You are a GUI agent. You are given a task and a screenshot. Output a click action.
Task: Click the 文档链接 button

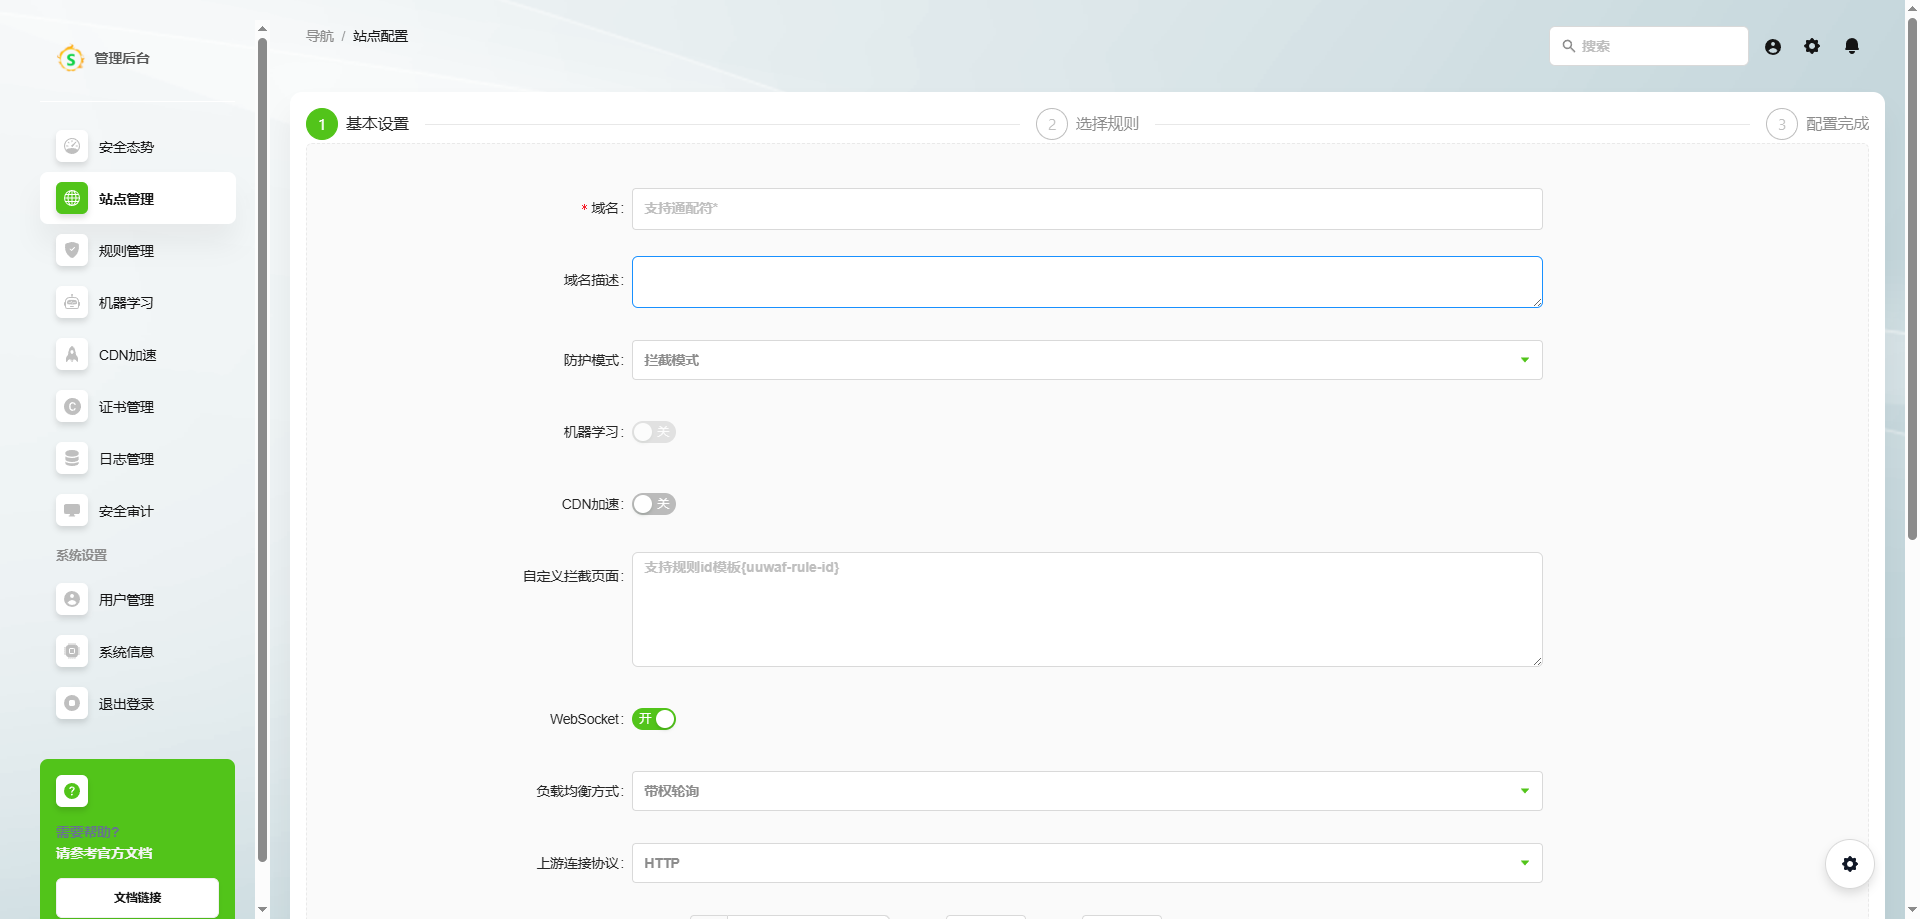[137, 897]
